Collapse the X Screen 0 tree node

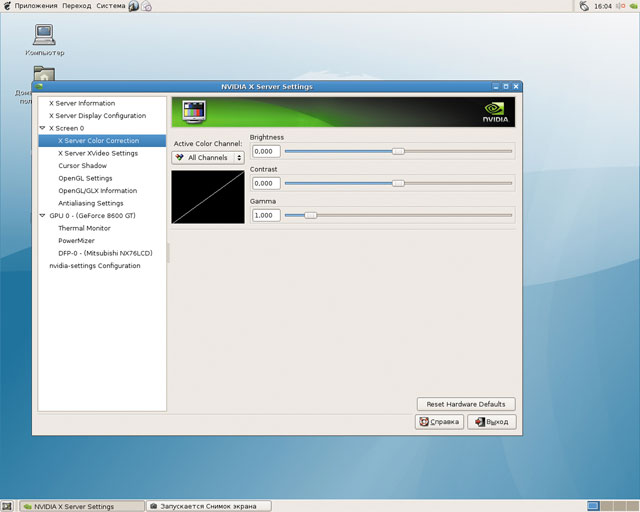(x=42, y=128)
